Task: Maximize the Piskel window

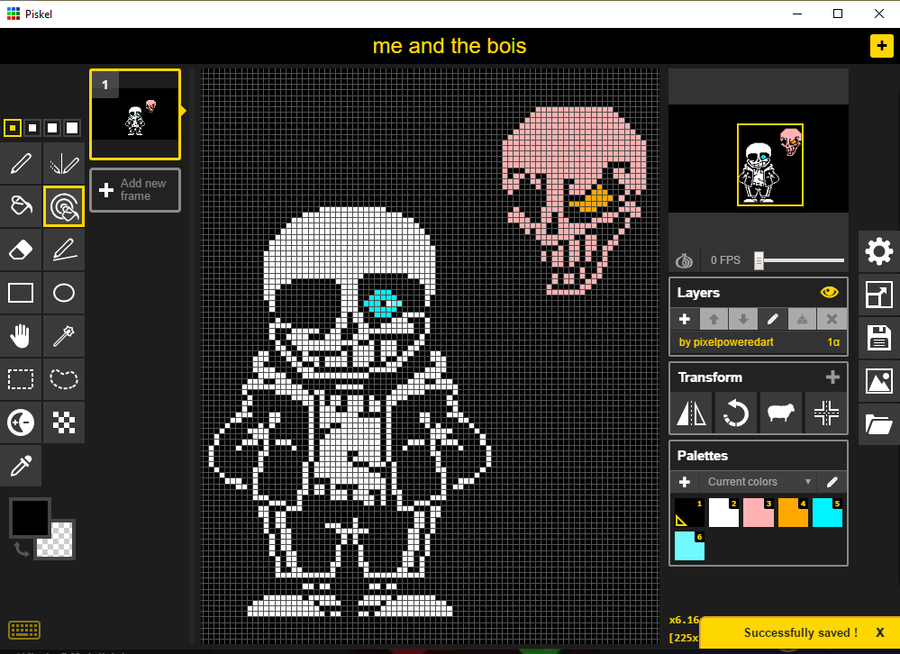Action: coord(837,14)
